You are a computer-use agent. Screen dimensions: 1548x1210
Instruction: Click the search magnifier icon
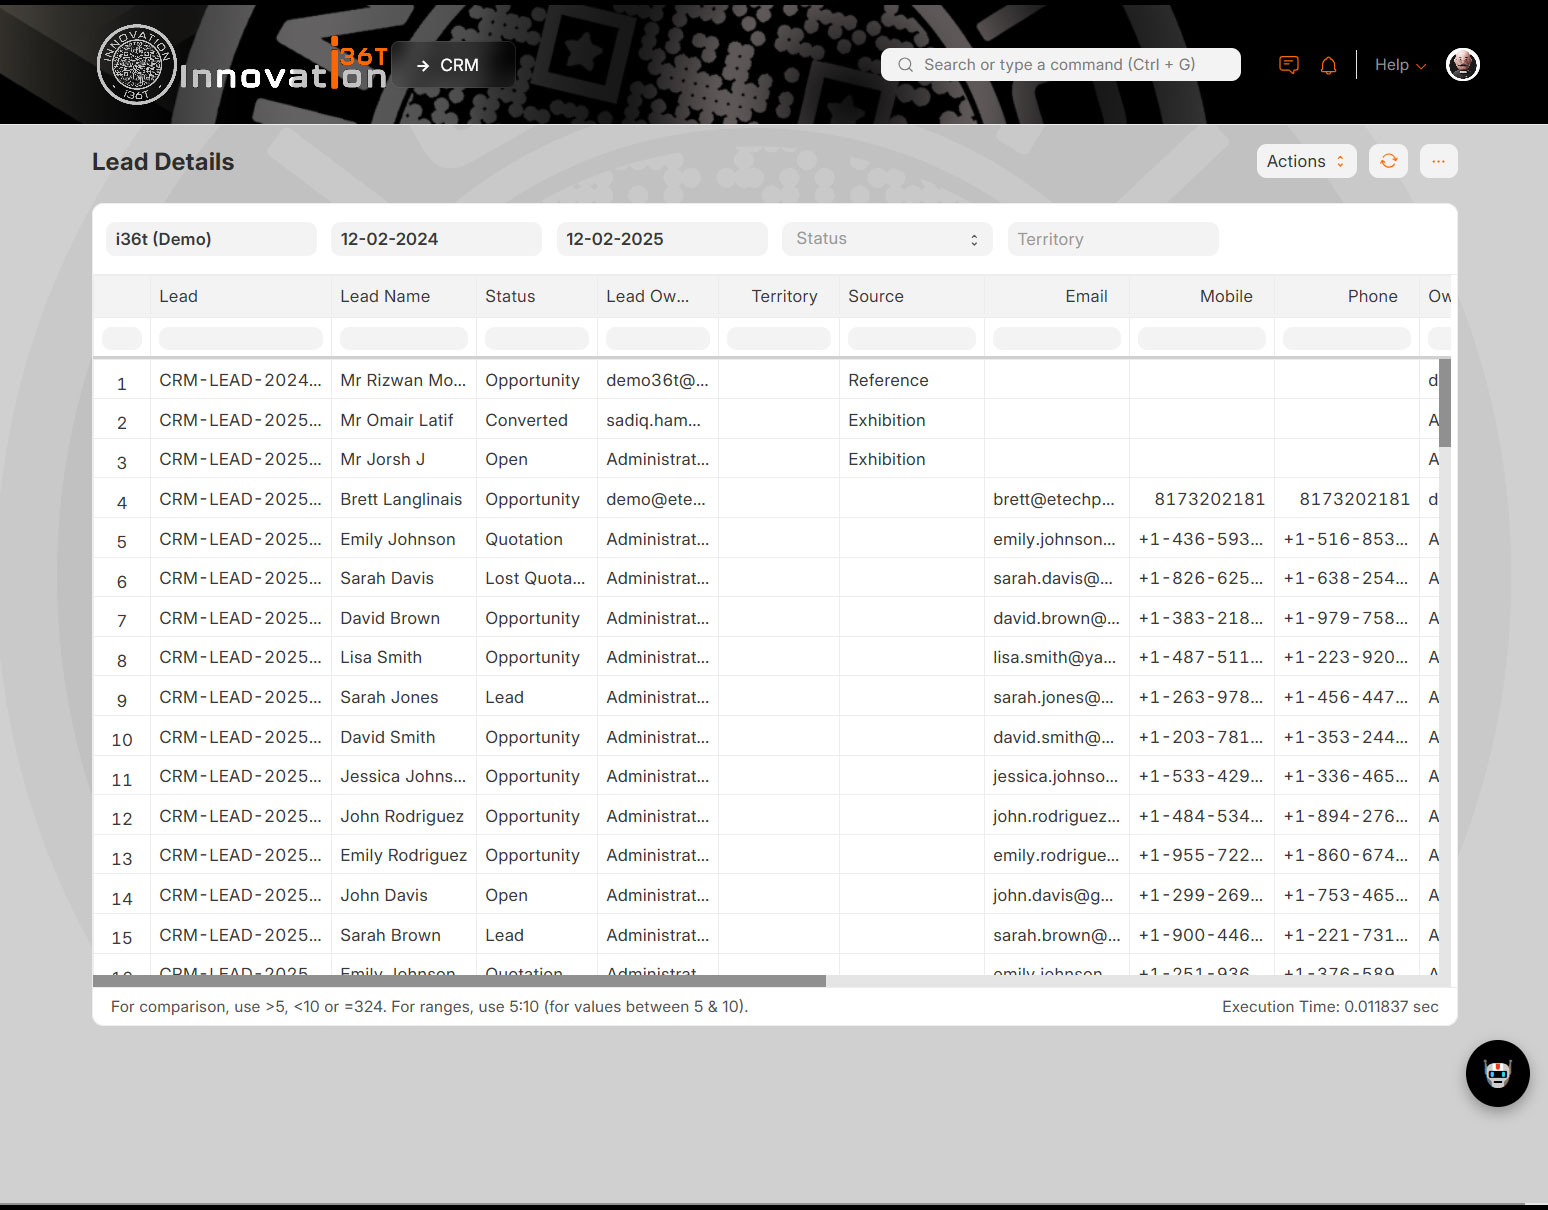pos(906,65)
